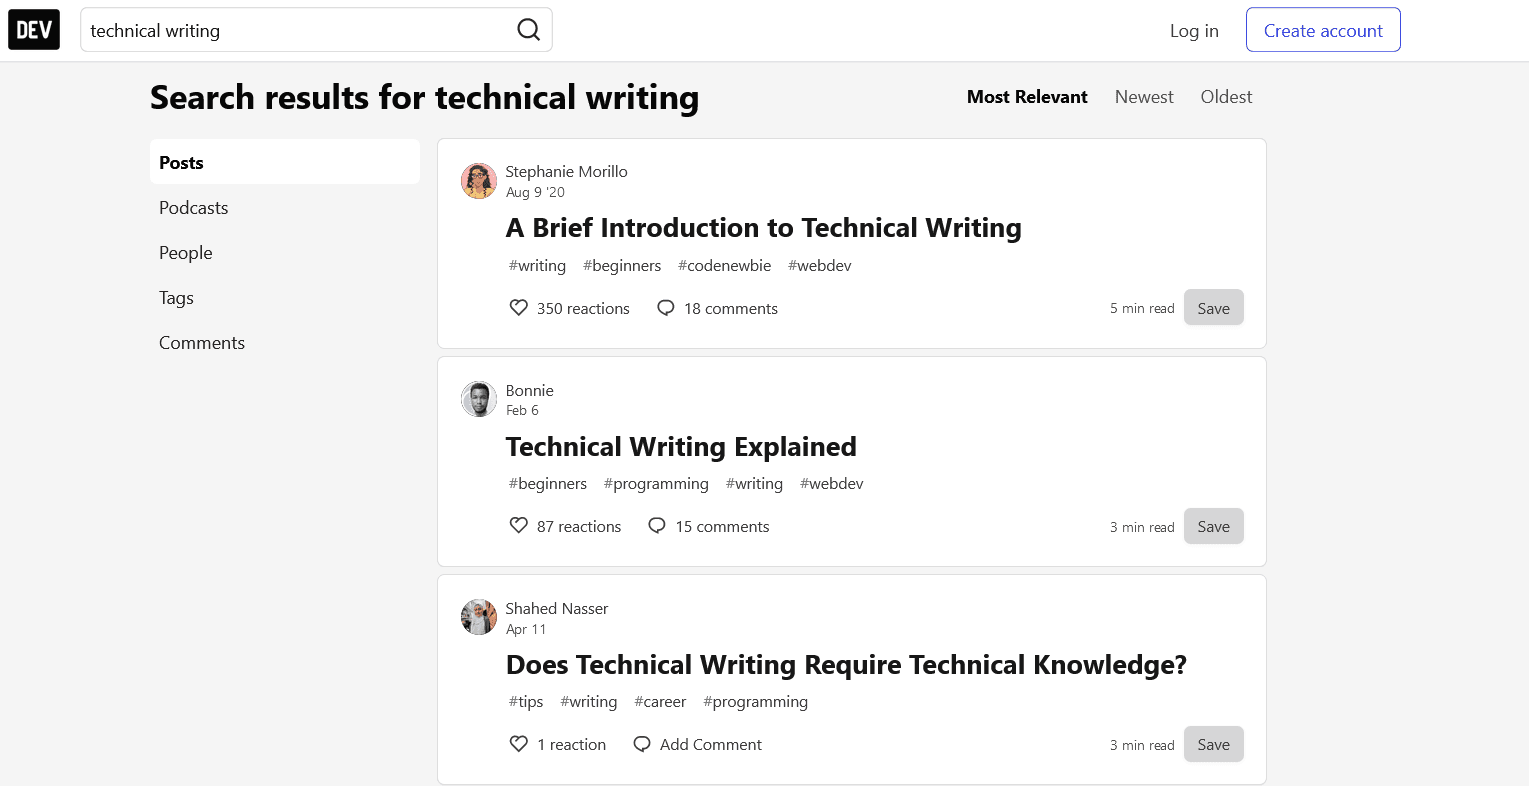Open the #codenewbie tag link
Image resolution: width=1529 pixels, height=786 pixels.
(724, 266)
